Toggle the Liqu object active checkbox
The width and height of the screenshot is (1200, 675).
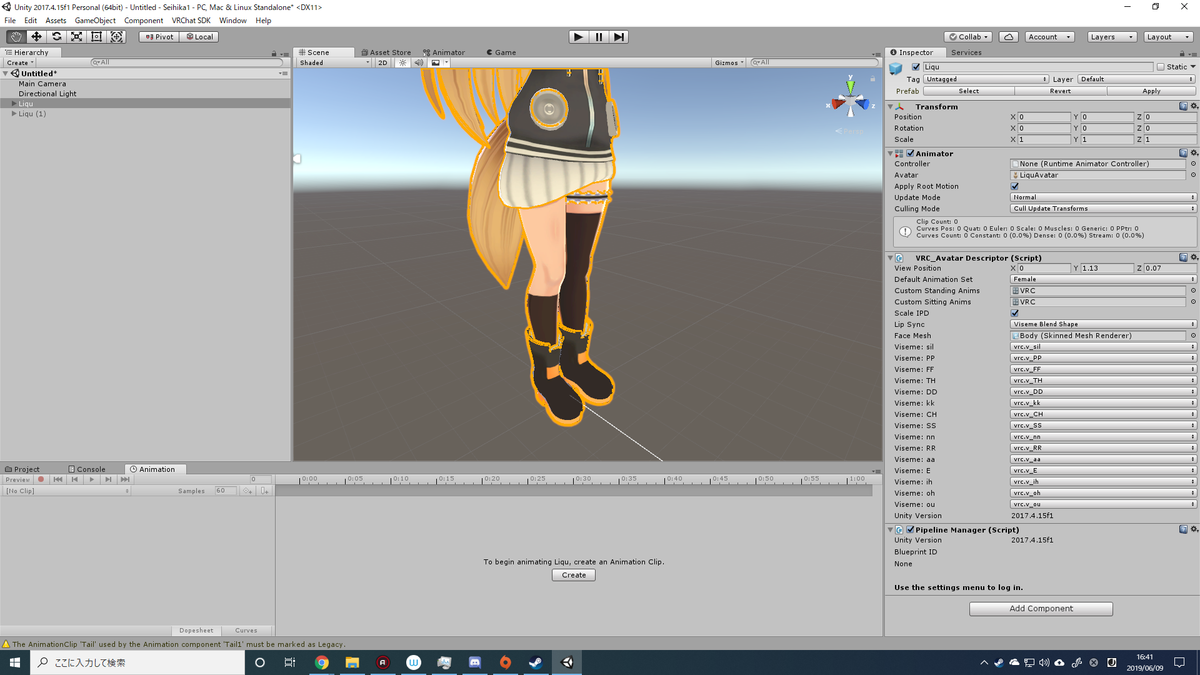click(x=916, y=67)
